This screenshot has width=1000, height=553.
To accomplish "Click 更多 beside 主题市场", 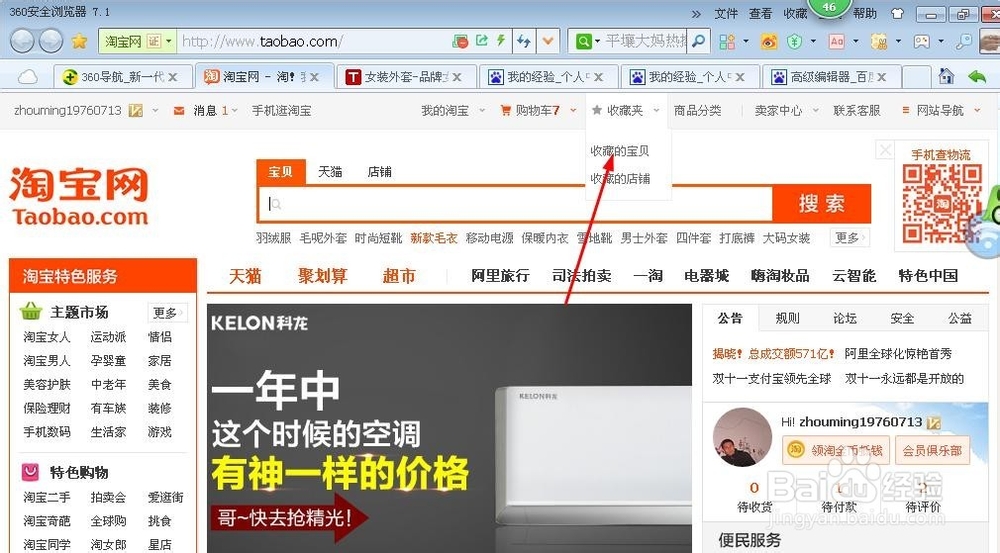I will (x=167, y=313).
